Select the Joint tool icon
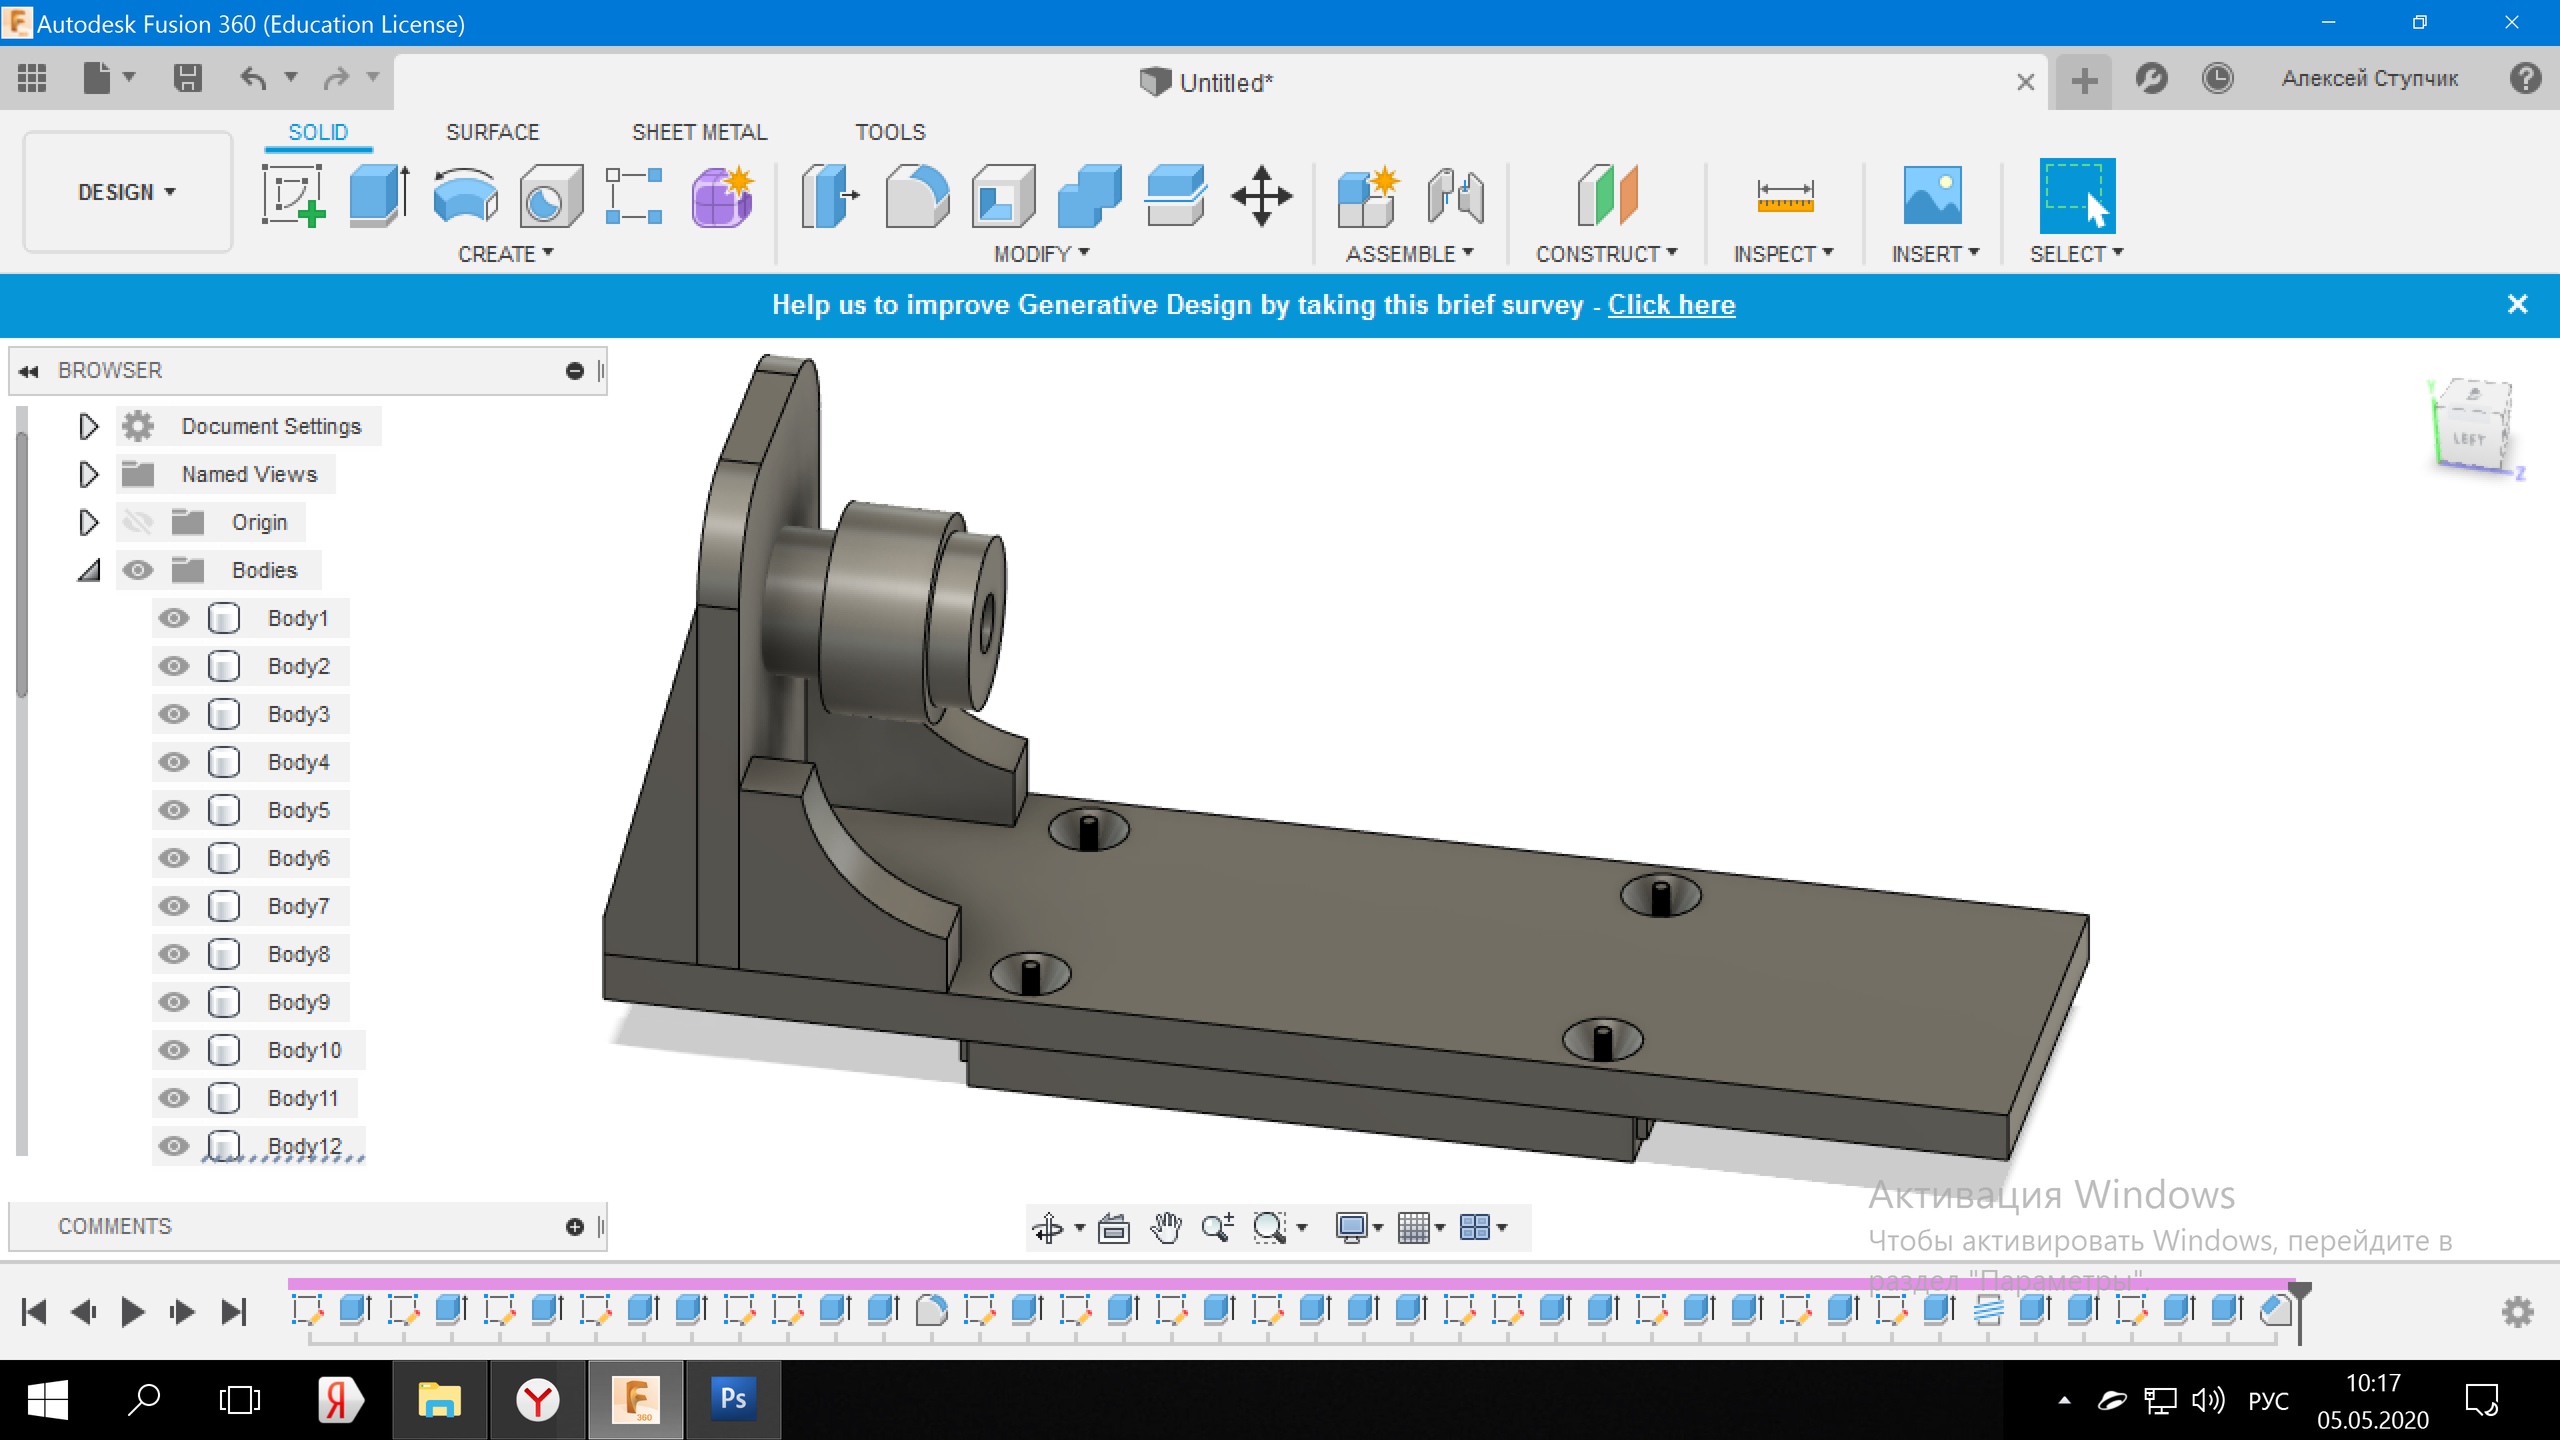Viewport: 2560px width, 1440px height. coord(1455,195)
